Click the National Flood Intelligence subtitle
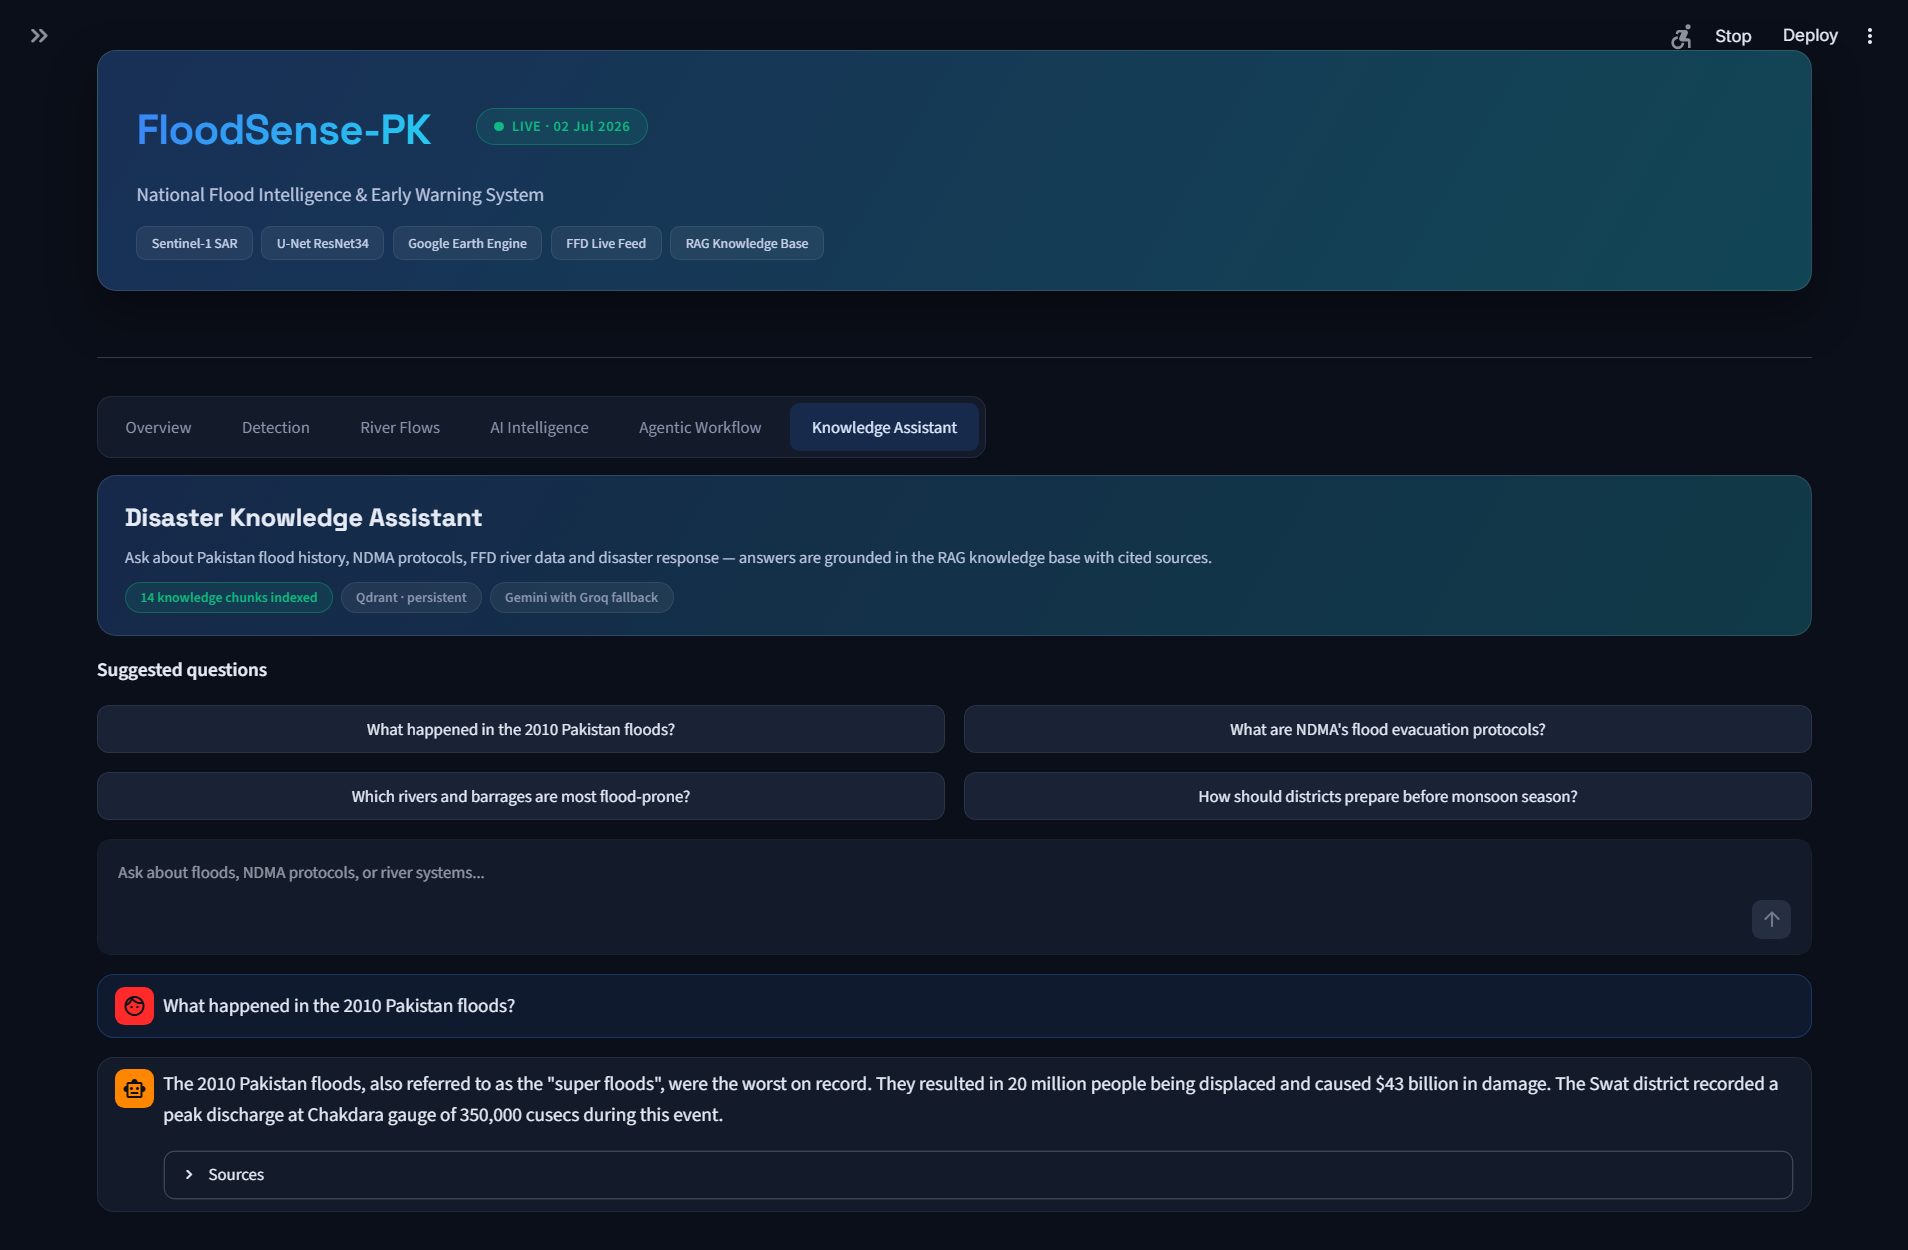This screenshot has width=1908, height=1250. coord(340,195)
